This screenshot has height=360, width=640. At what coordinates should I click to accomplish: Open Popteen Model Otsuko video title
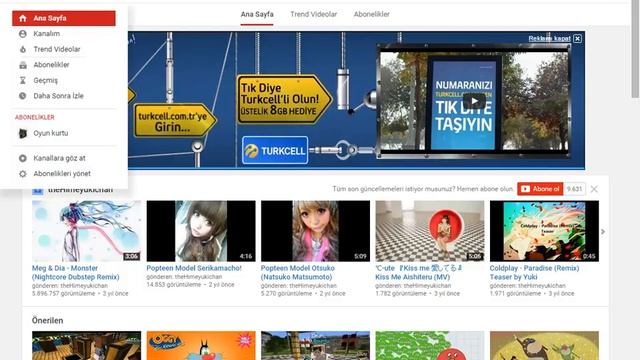point(298,272)
